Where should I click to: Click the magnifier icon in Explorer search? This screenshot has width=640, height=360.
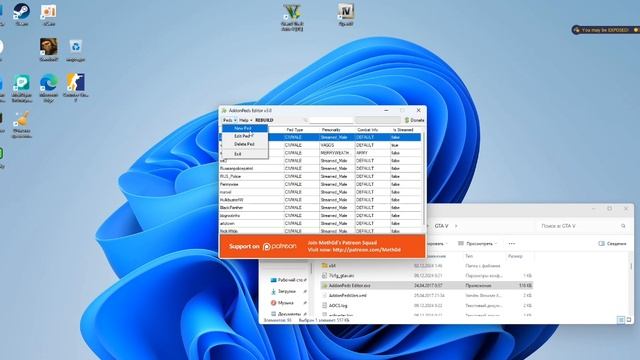[x=623, y=226]
